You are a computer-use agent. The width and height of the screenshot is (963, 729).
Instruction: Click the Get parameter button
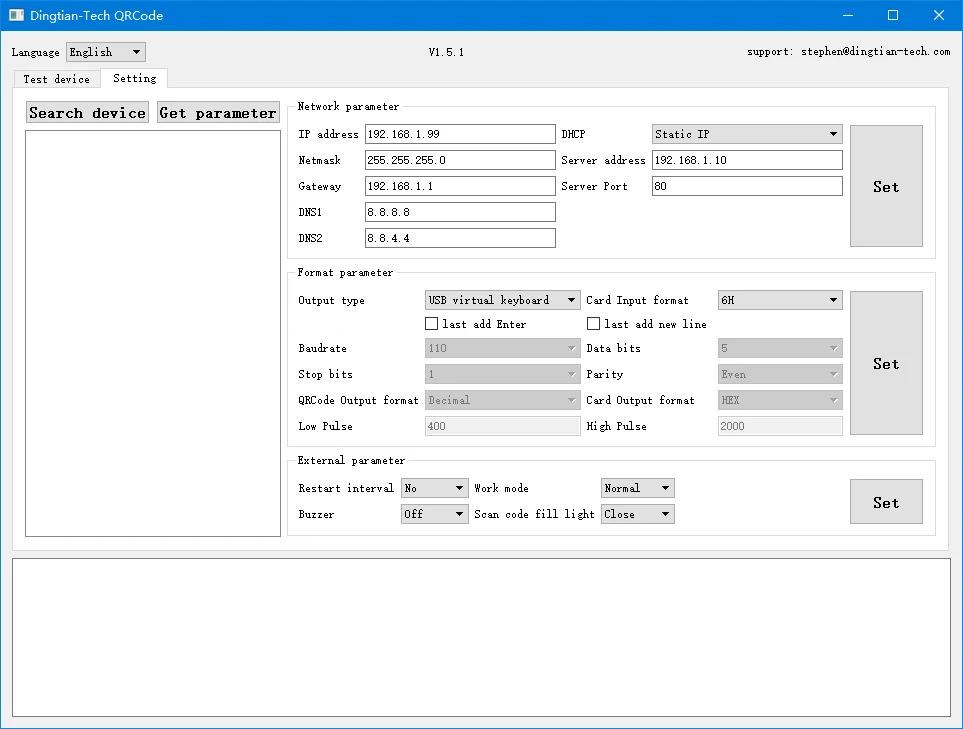(218, 113)
